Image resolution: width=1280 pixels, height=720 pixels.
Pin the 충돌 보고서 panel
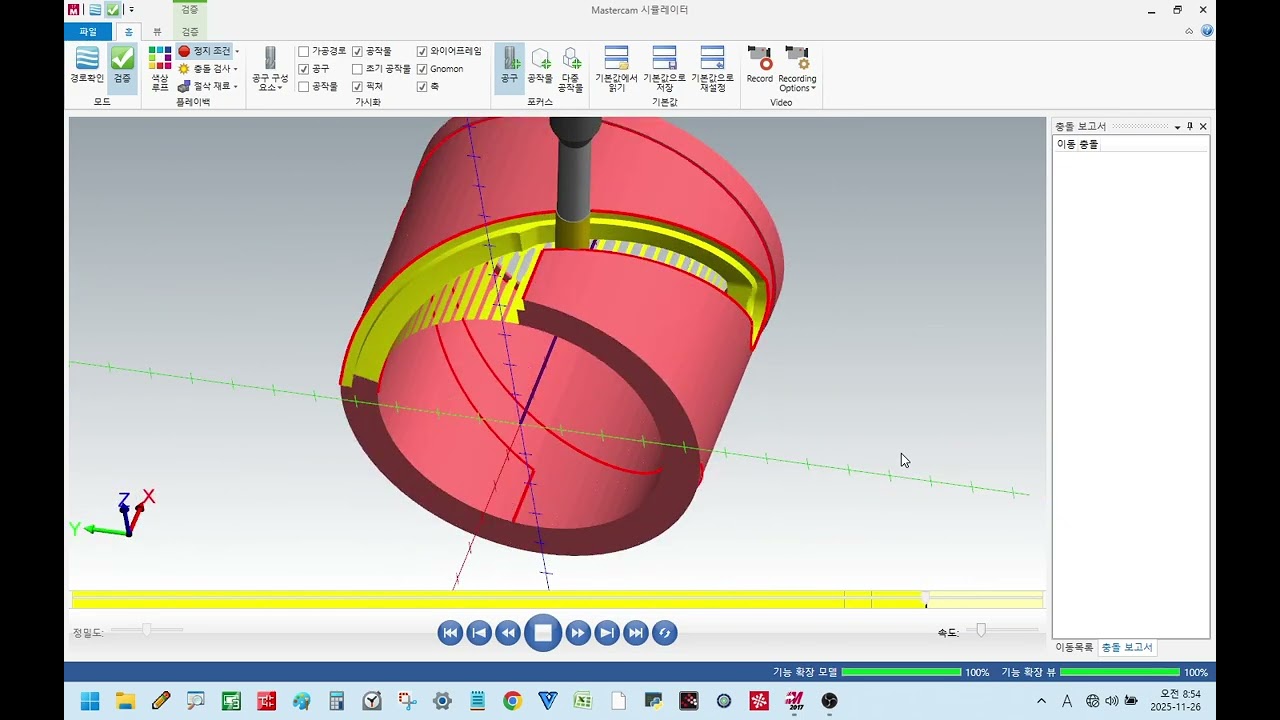click(x=1190, y=127)
